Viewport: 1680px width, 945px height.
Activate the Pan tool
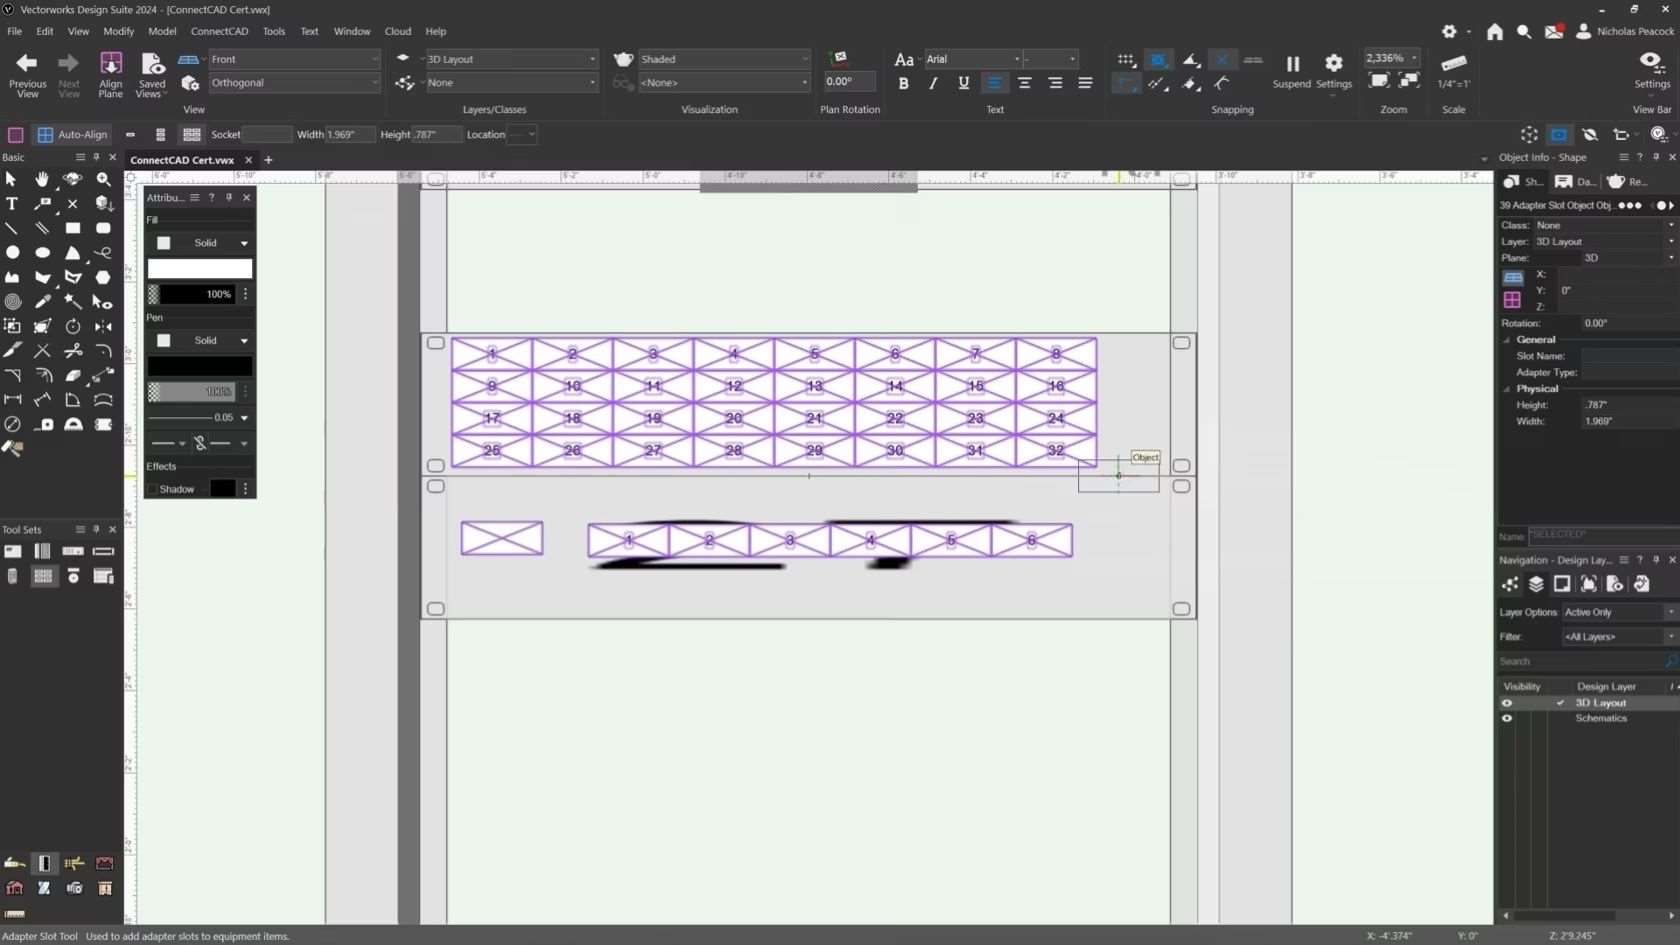click(x=42, y=179)
